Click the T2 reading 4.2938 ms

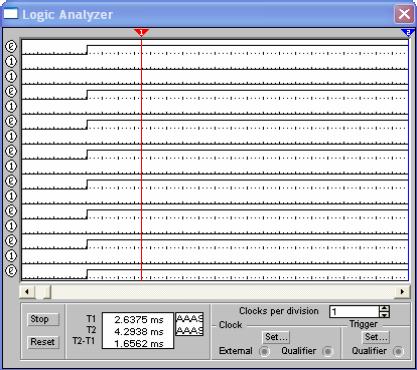(x=139, y=332)
